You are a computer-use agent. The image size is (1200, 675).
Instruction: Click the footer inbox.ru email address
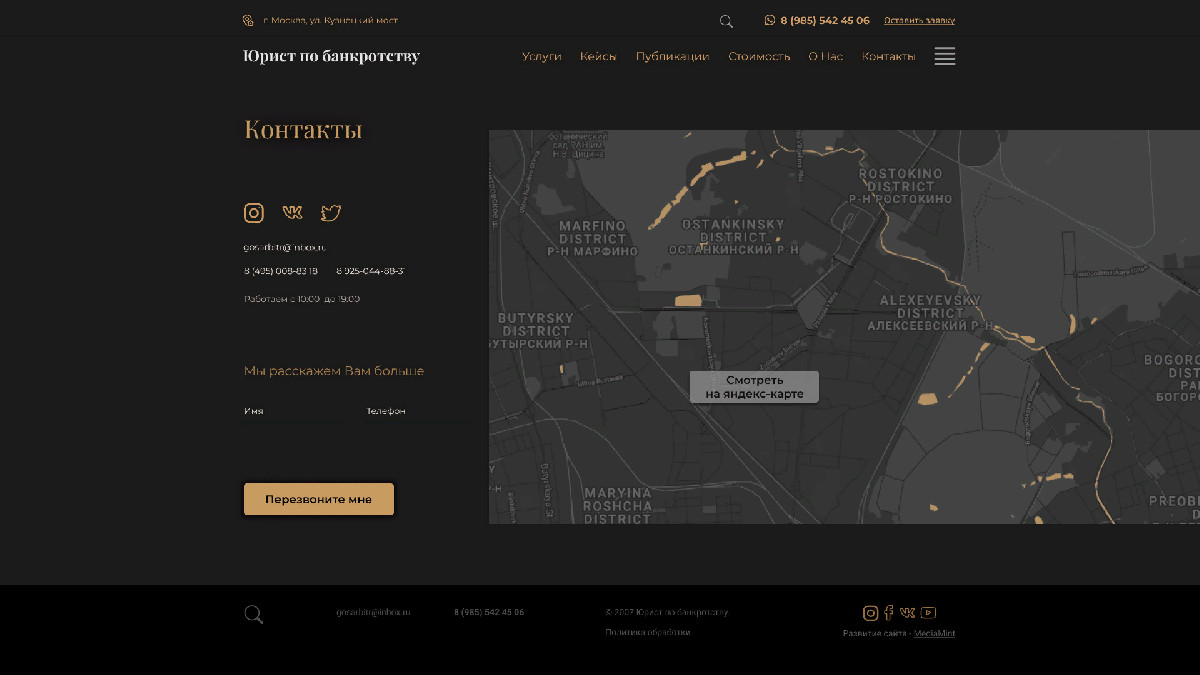click(373, 612)
